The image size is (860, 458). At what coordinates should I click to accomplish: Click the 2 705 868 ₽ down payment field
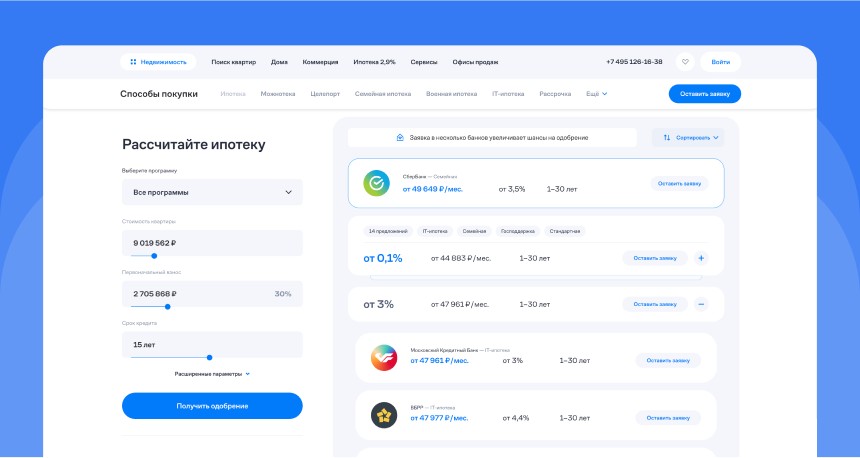coord(212,294)
